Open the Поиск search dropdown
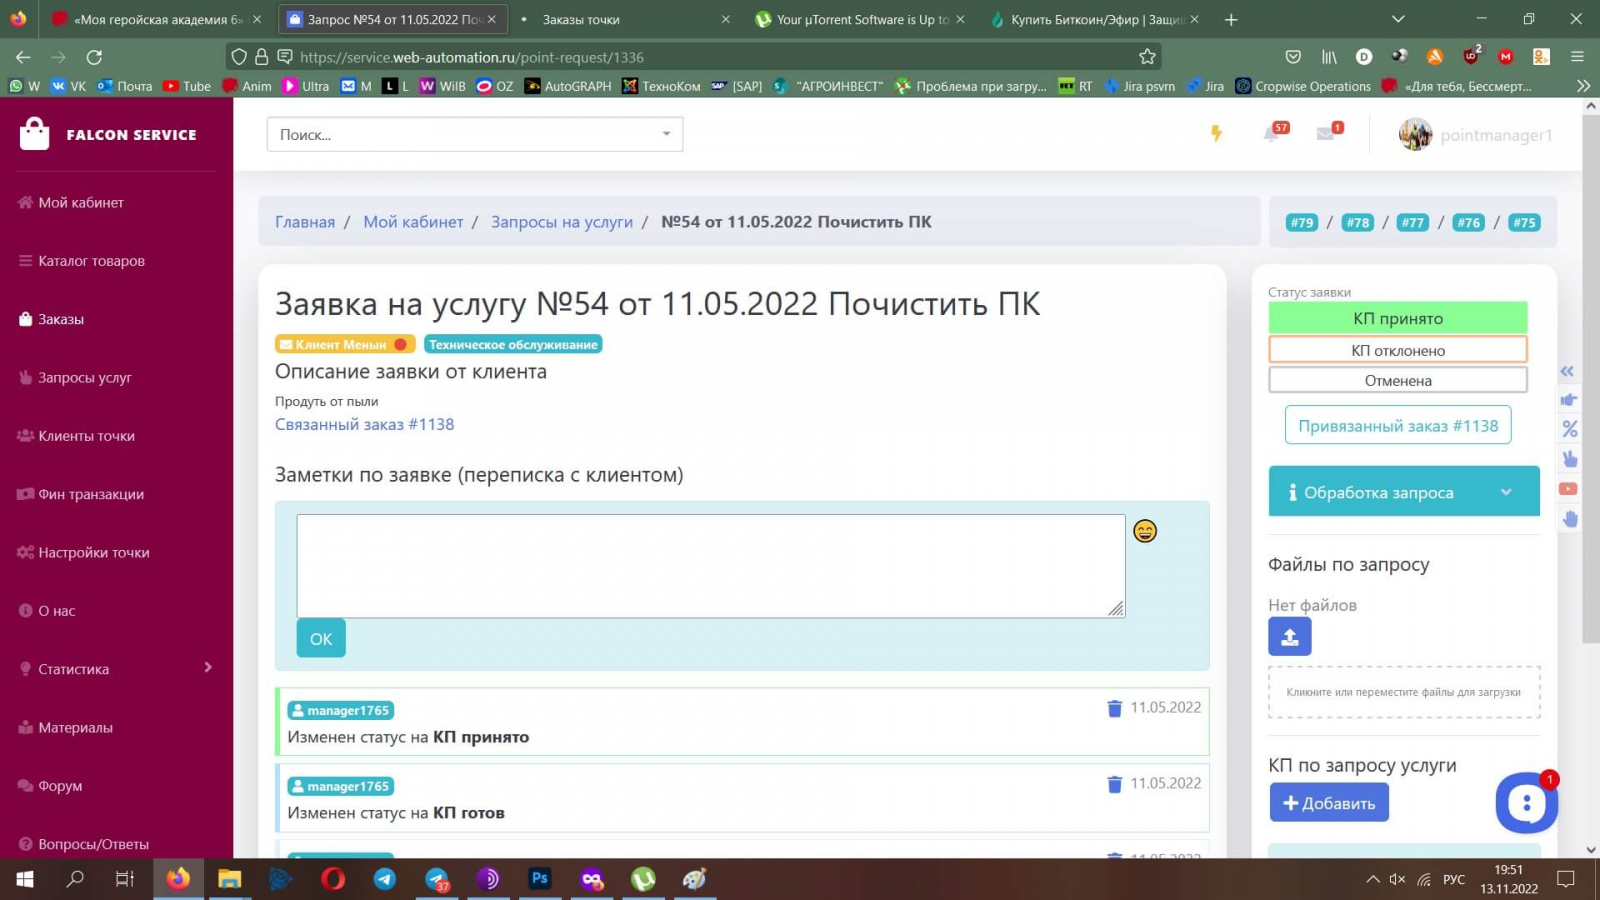 (475, 134)
